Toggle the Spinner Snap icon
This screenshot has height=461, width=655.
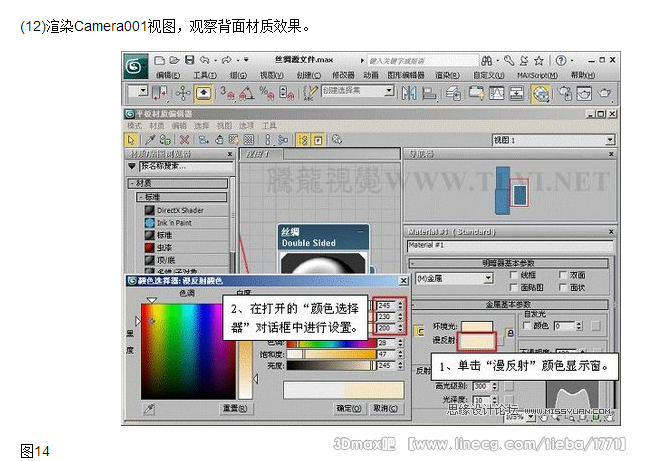click(286, 92)
